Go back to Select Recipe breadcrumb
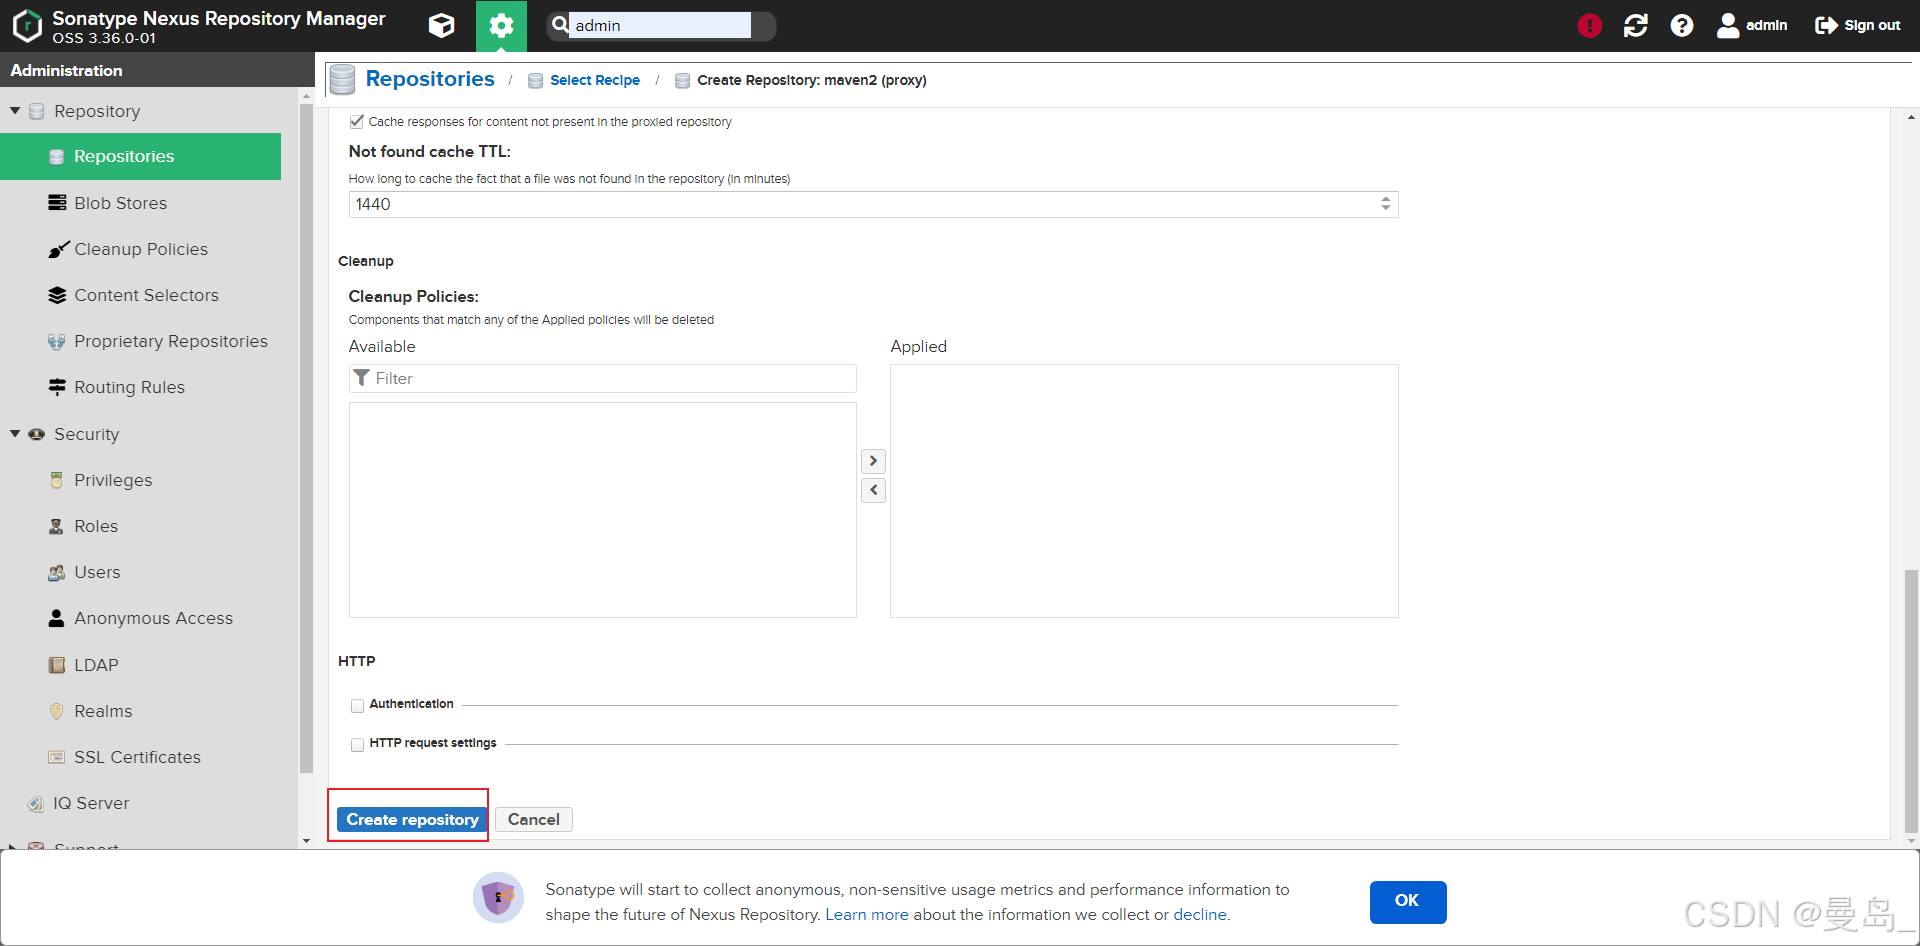This screenshot has width=1920, height=946. tap(595, 80)
